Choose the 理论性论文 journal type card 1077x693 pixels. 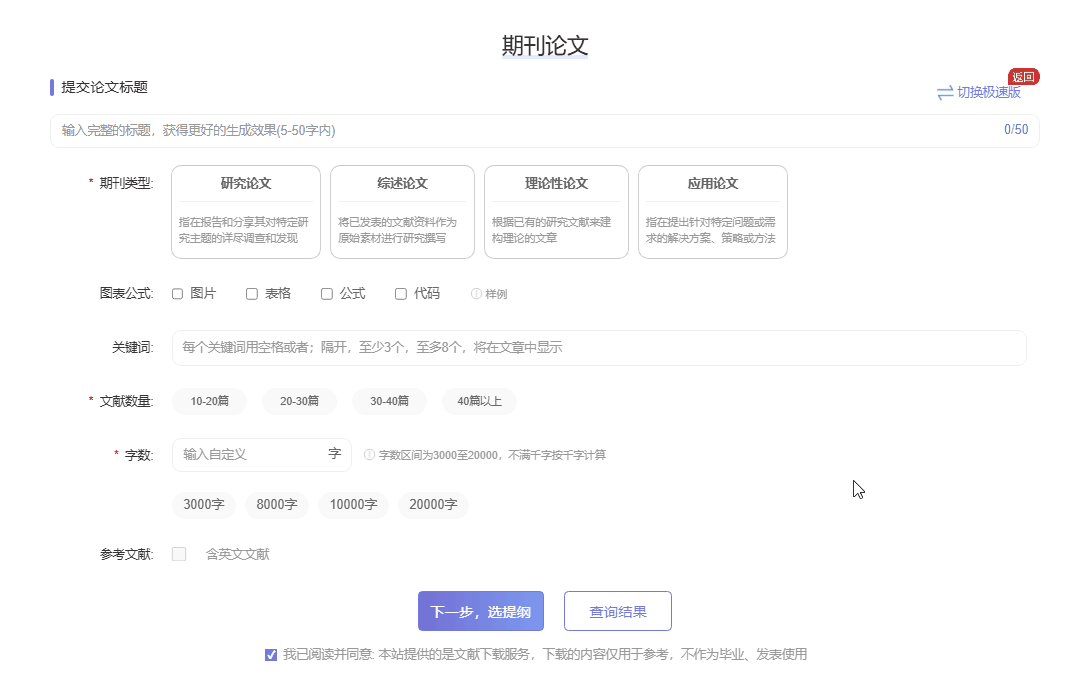[556, 212]
